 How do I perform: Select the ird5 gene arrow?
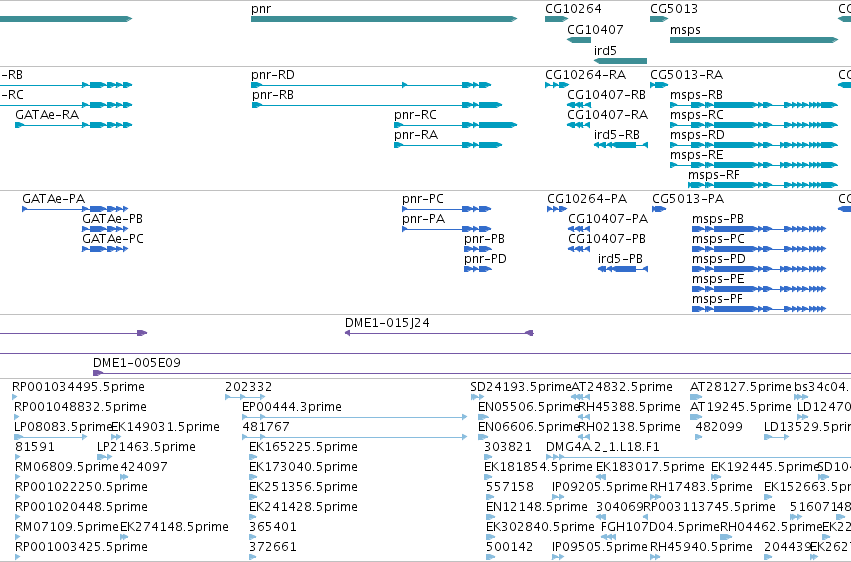pos(620,61)
